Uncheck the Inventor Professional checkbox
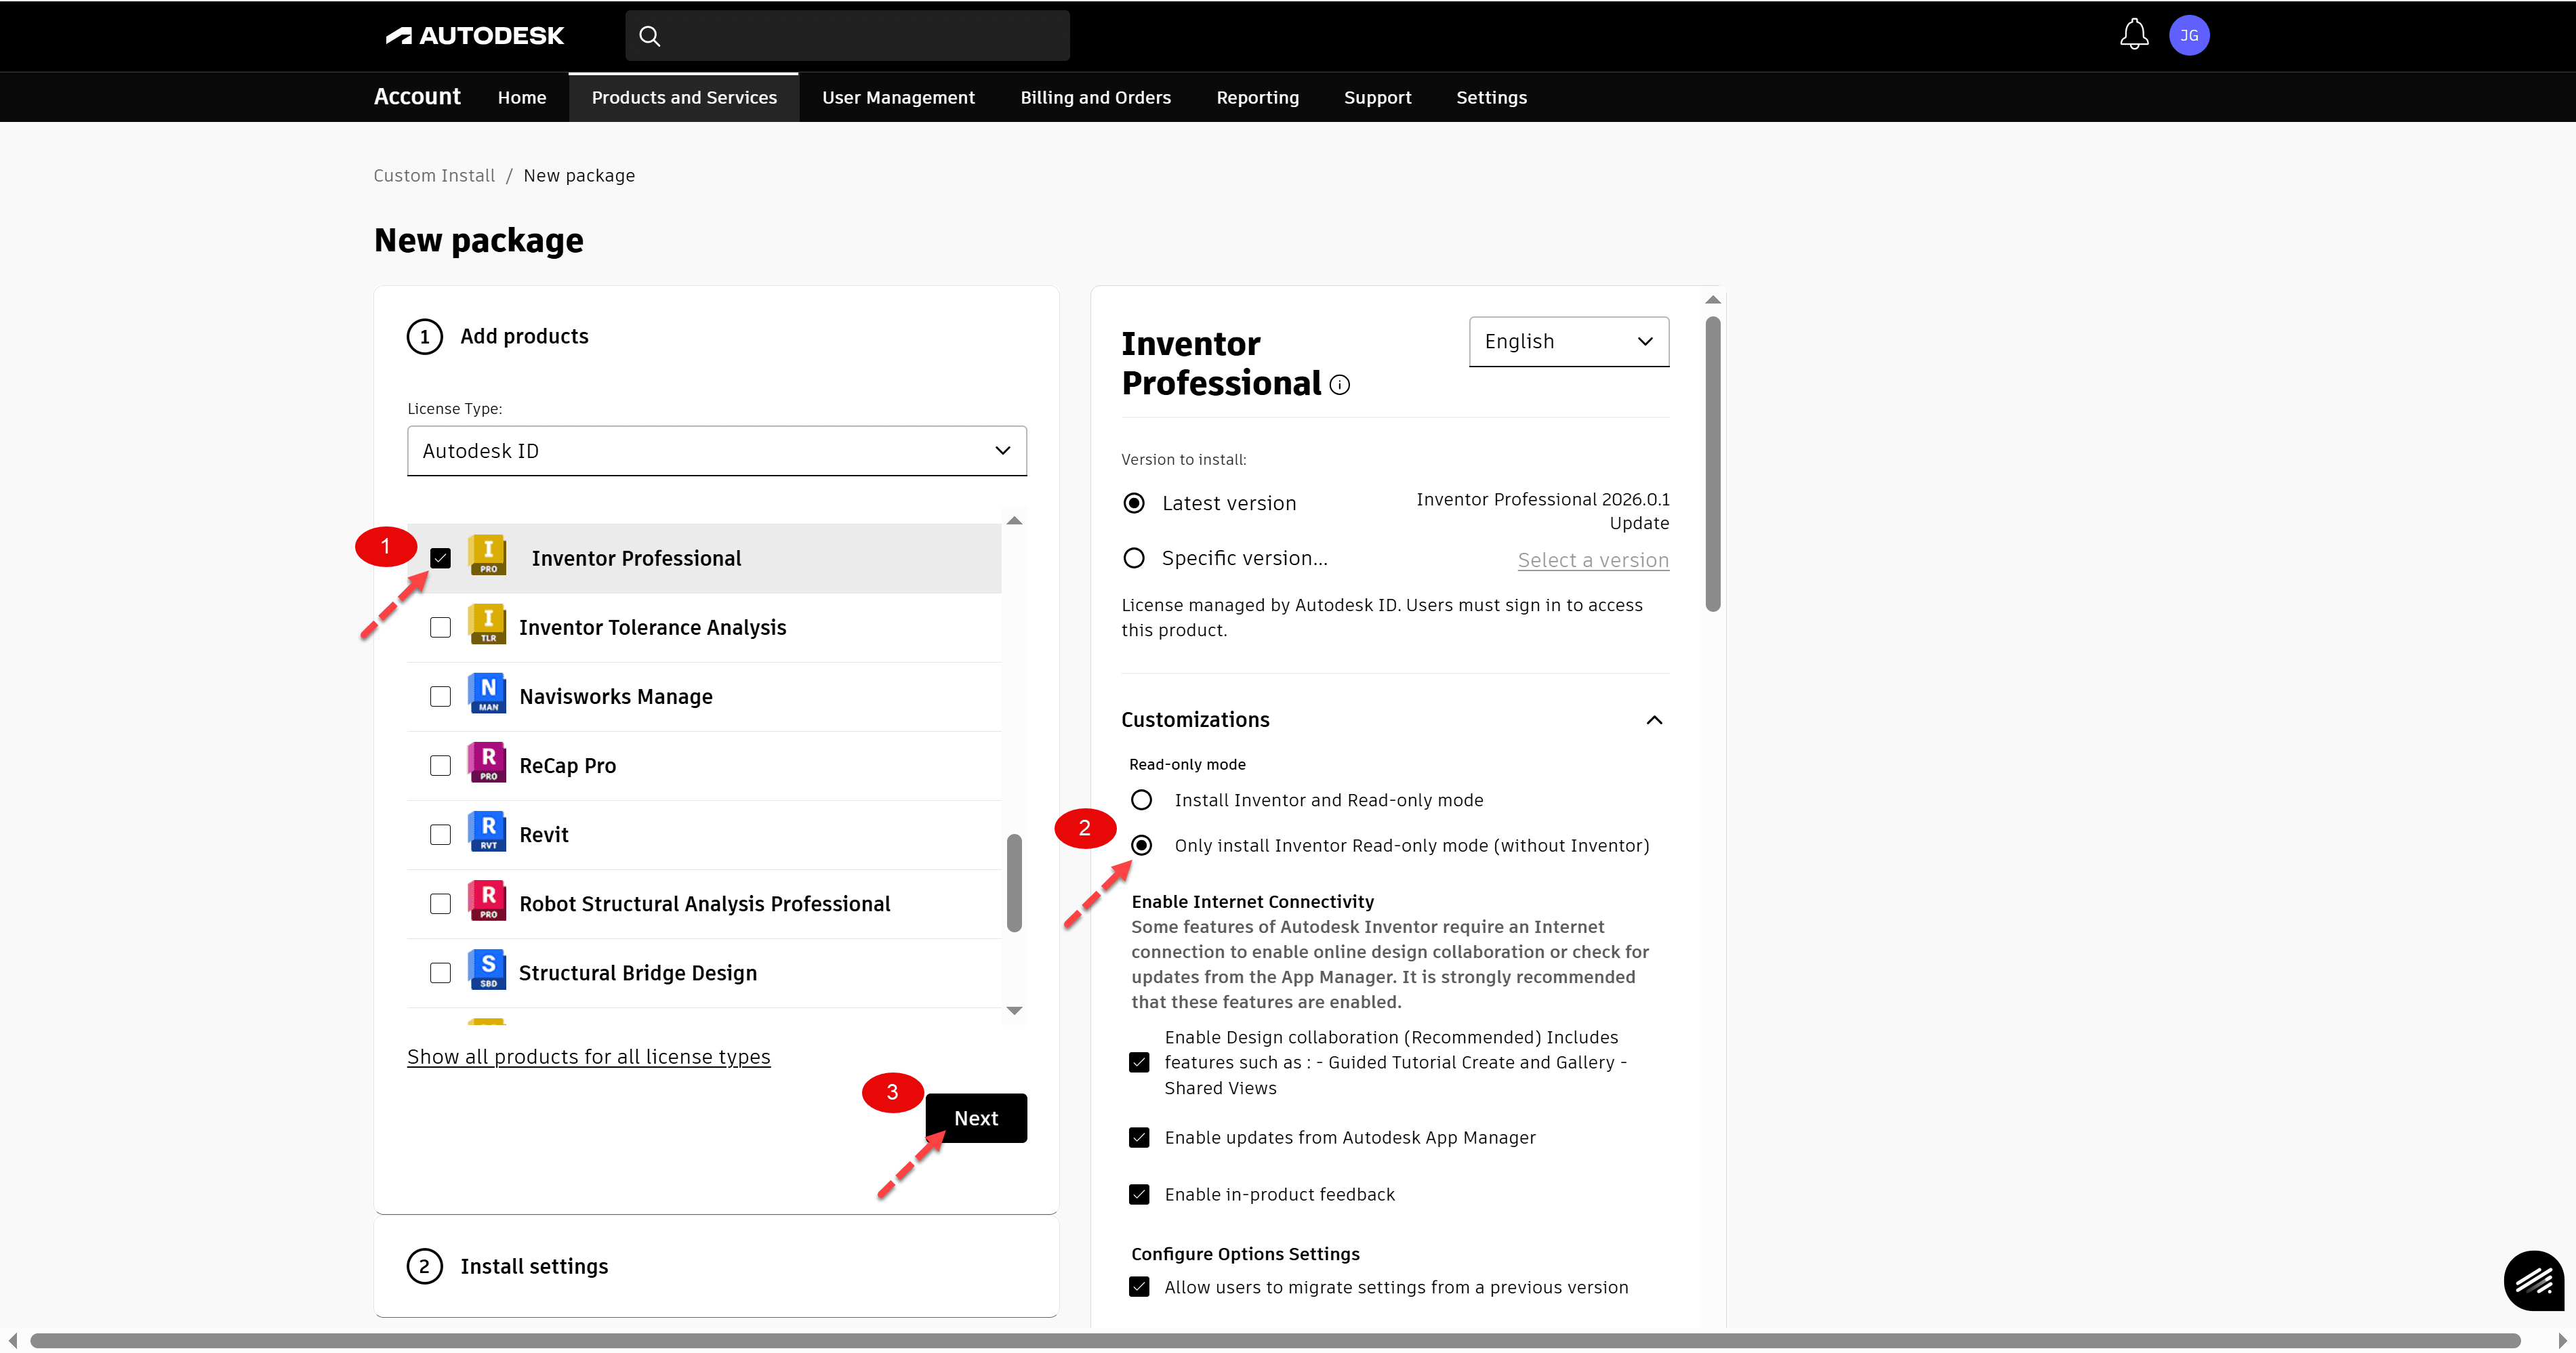Viewport: 2576px width, 1353px height. [441, 558]
